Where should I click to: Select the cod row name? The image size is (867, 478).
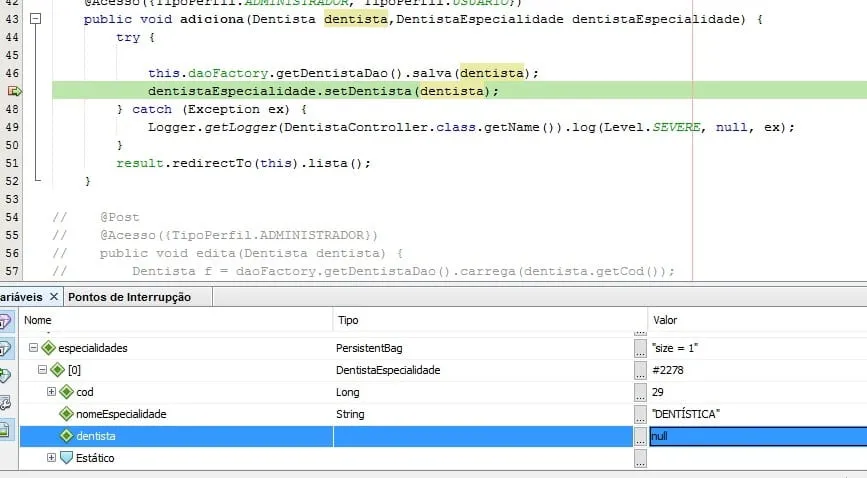(85, 392)
